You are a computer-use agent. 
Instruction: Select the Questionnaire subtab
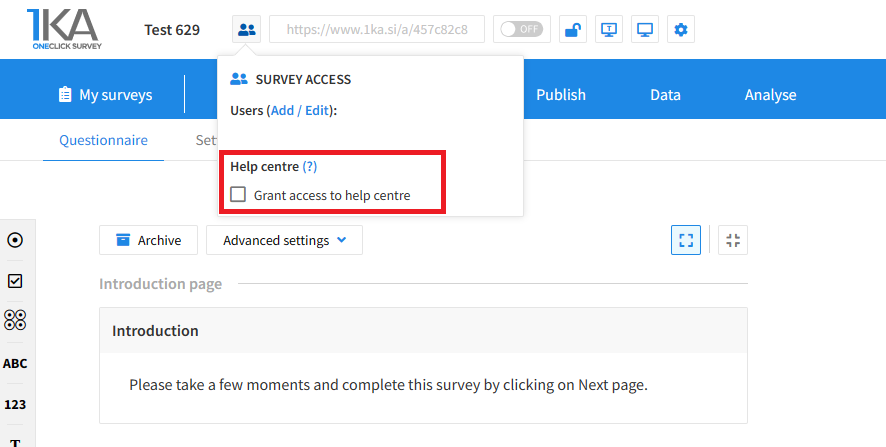tap(103, 140)
